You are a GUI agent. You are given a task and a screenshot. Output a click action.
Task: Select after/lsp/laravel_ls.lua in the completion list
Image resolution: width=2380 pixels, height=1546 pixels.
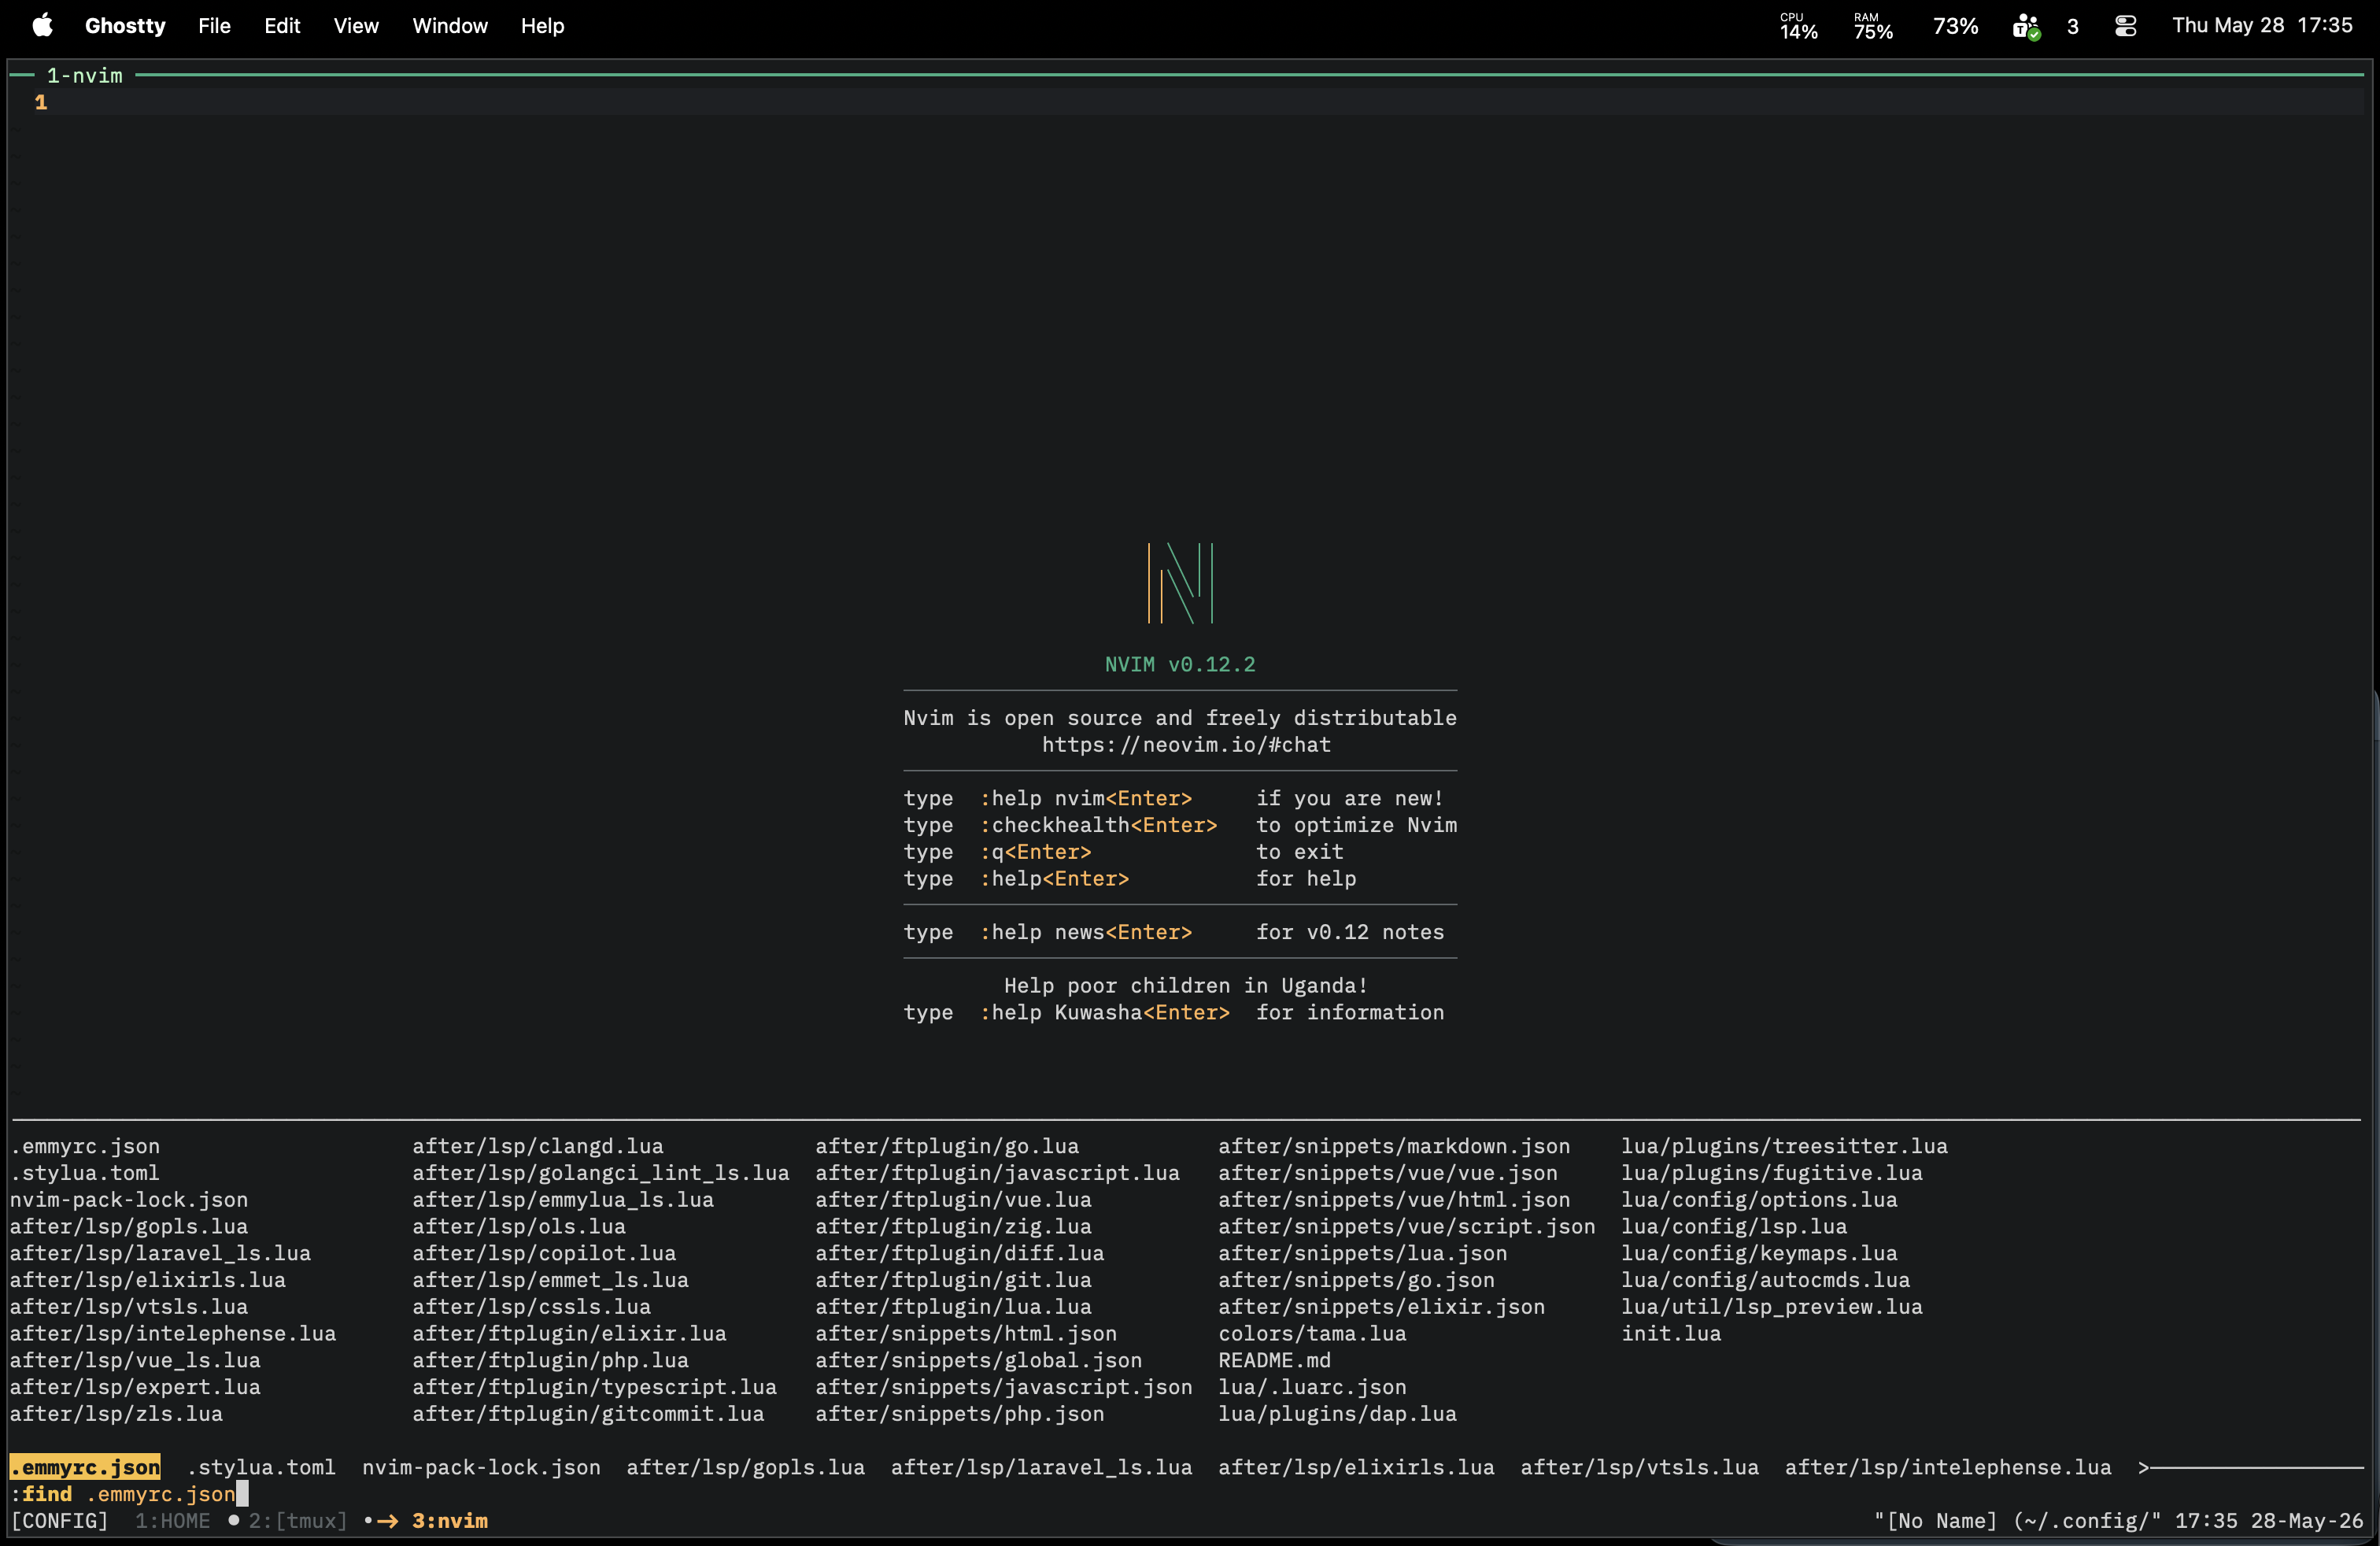point(160,1253)
